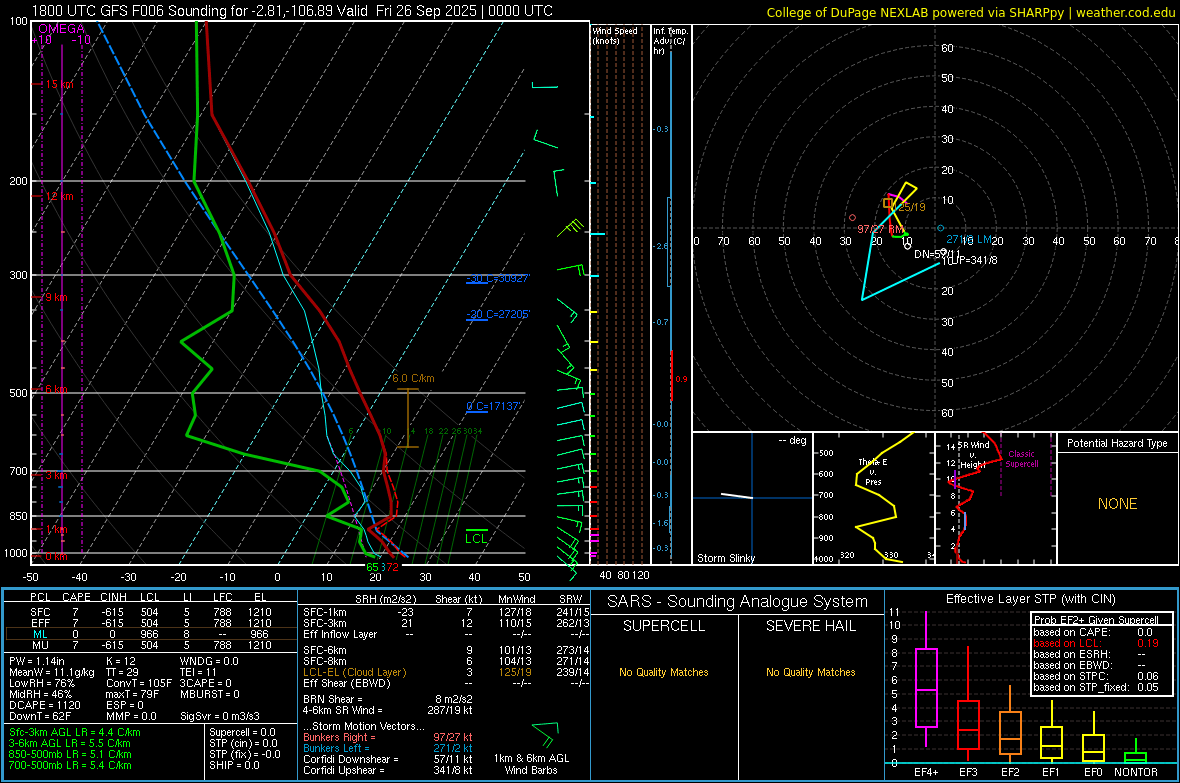
Task: Click the 'SigSvr = 0 m3/s3' value
Action: click(x=220, y=716)
